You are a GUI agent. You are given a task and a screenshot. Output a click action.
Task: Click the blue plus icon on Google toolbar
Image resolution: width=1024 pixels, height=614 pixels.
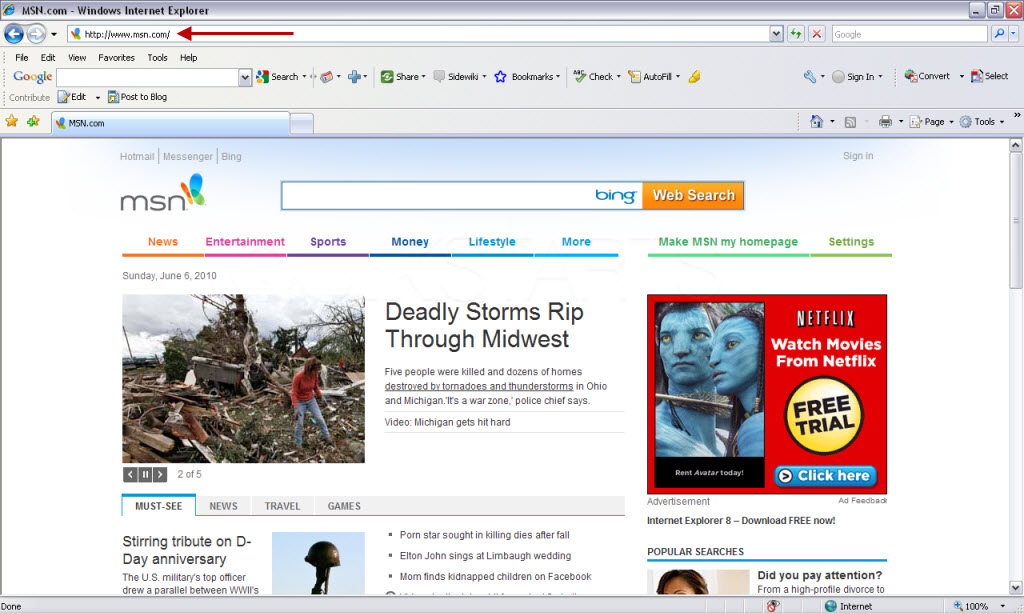coord(354,76)
